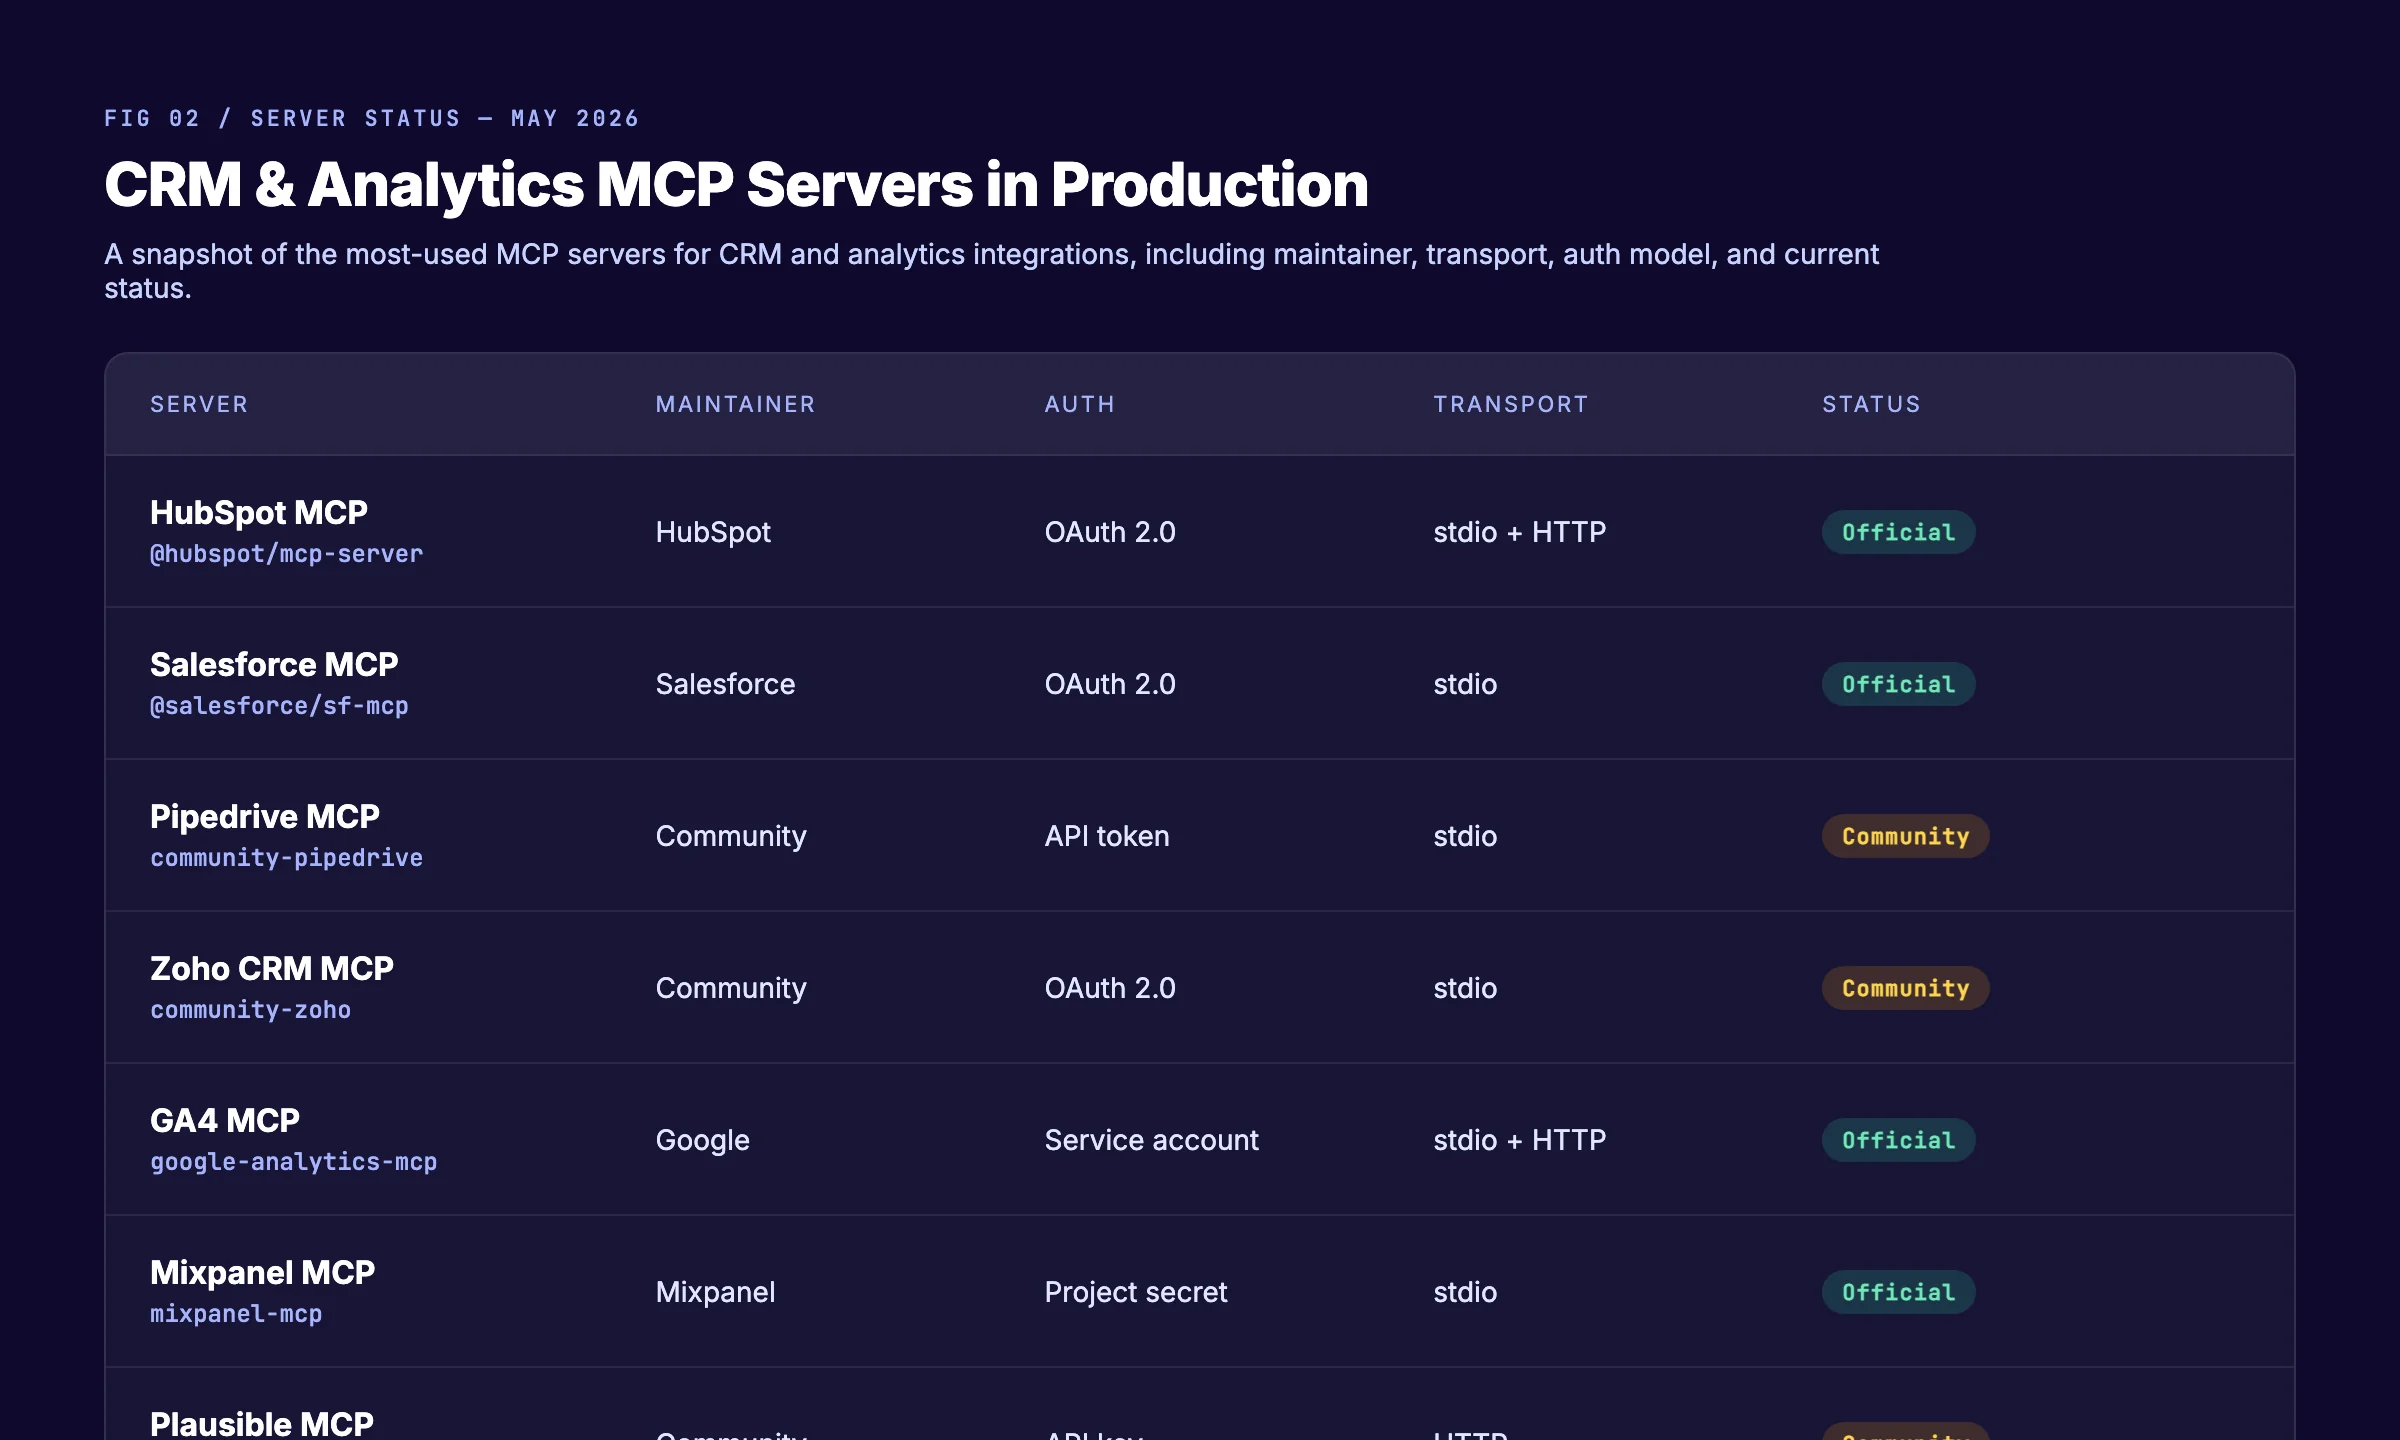Click the community-pipedrive package name
The height and width of the screenshot is (1440, 2400).
[x=286, y=858]
